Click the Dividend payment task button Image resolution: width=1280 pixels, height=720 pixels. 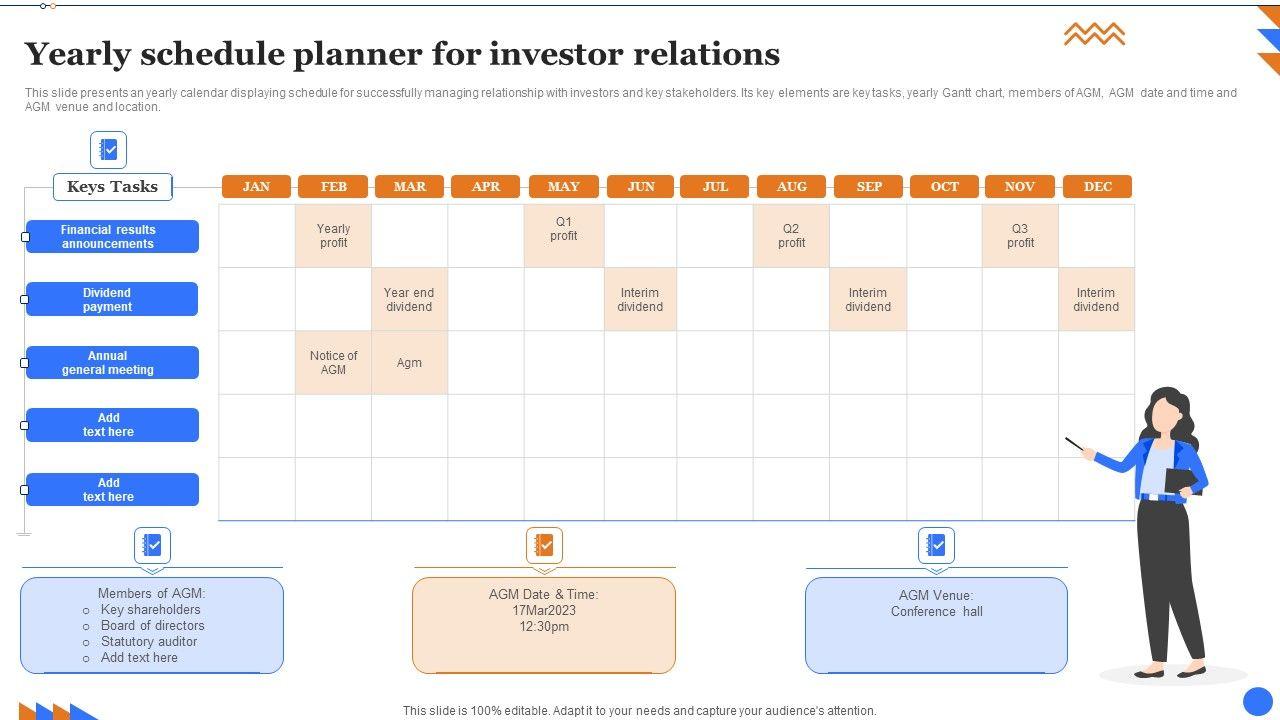[112, 300]
